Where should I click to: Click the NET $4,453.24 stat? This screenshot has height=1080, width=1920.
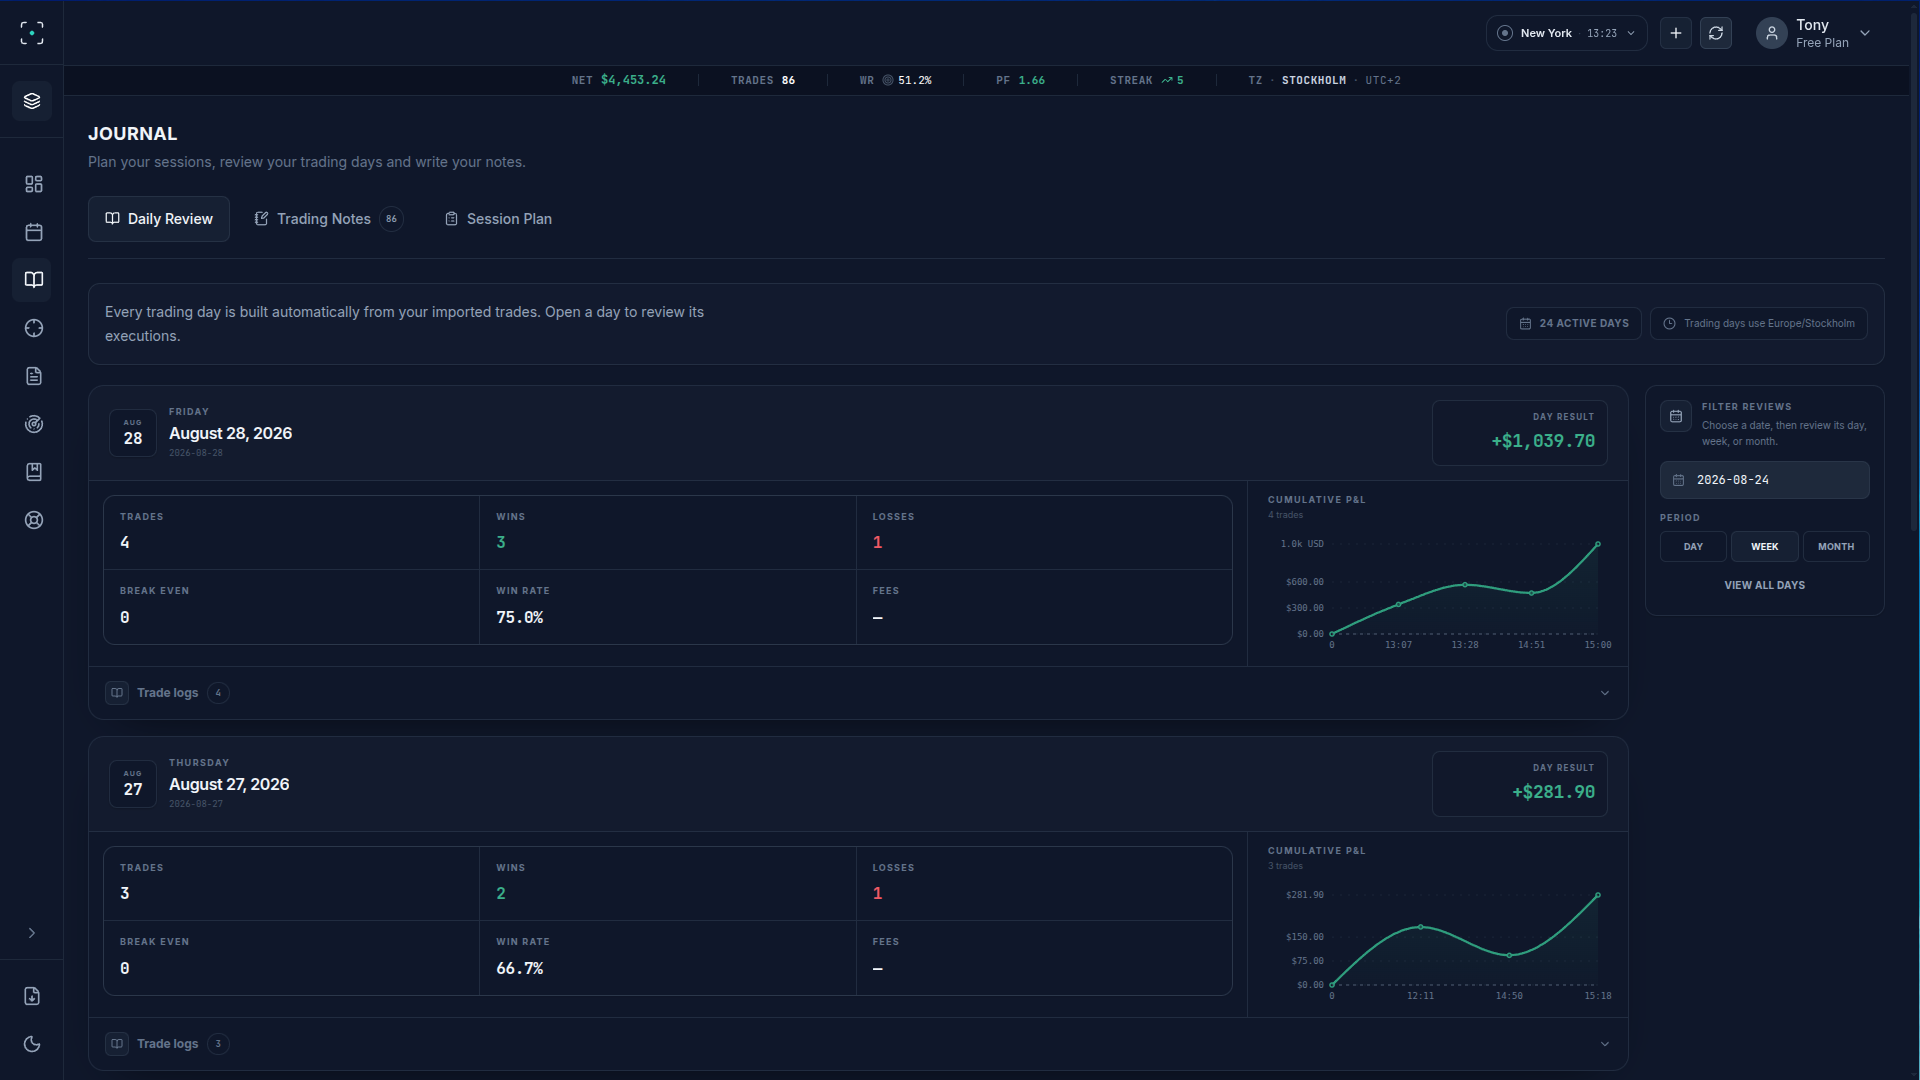pyautogui.click(x=618, y=80)
